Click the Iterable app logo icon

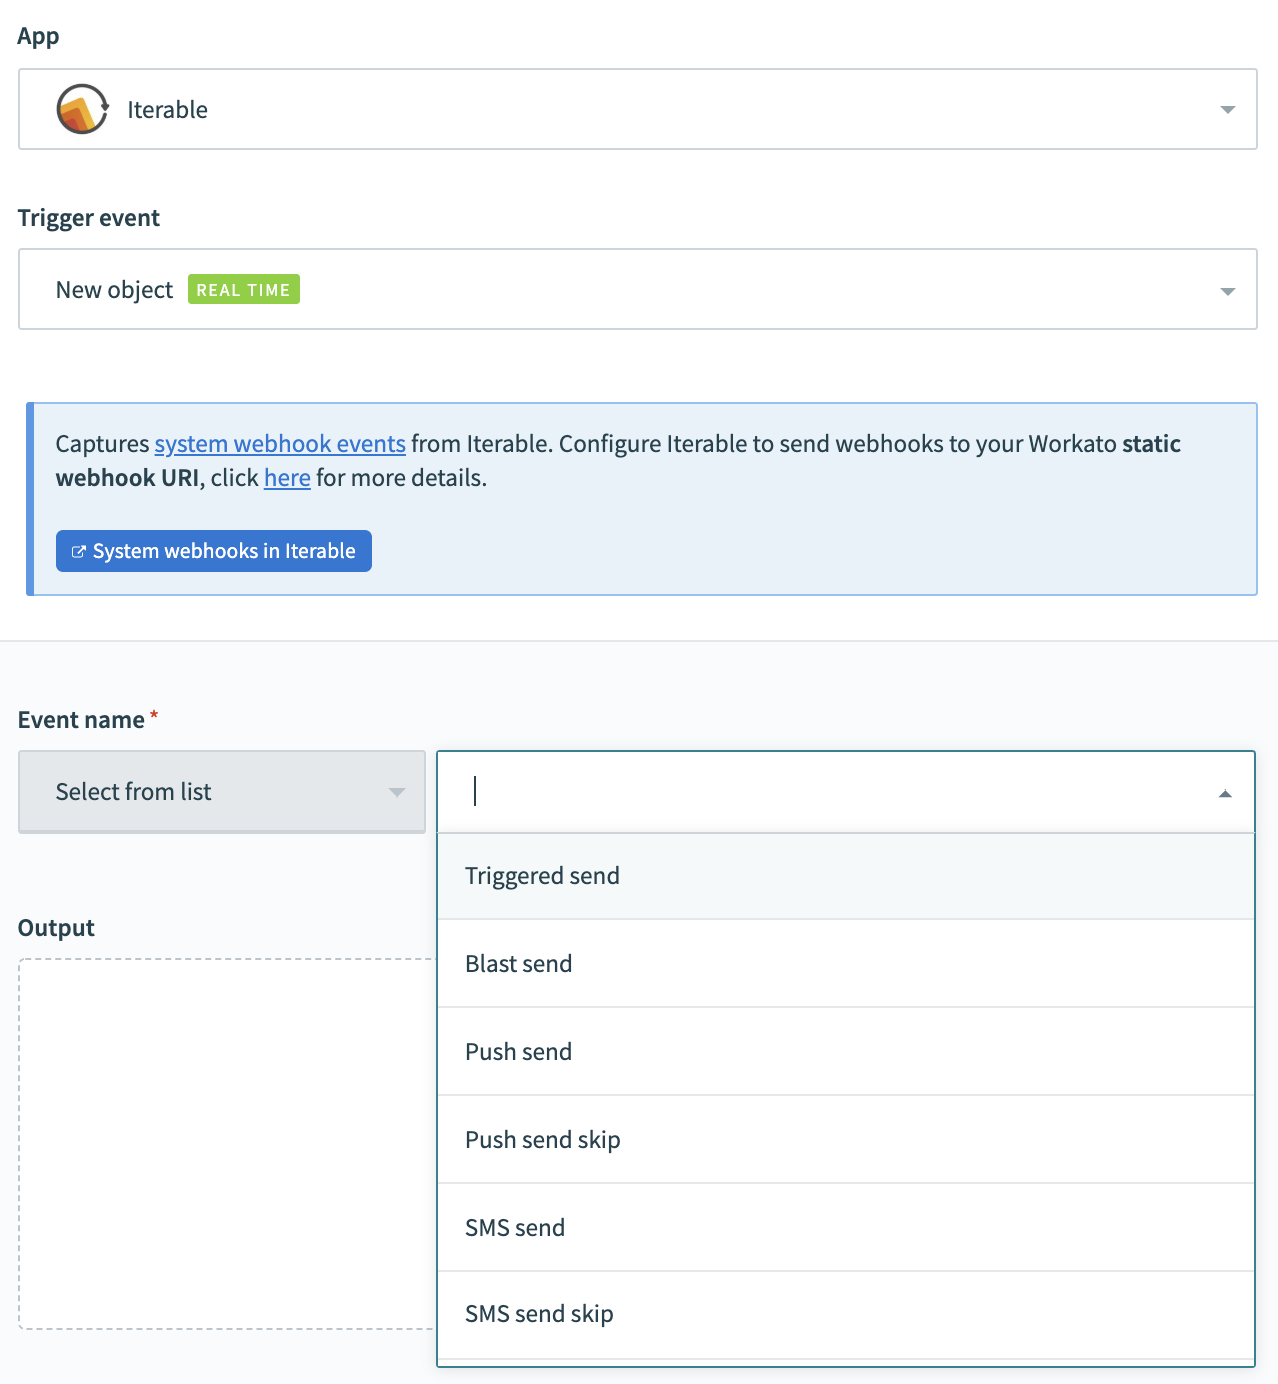pyautogui.click(x=82, y=109)
